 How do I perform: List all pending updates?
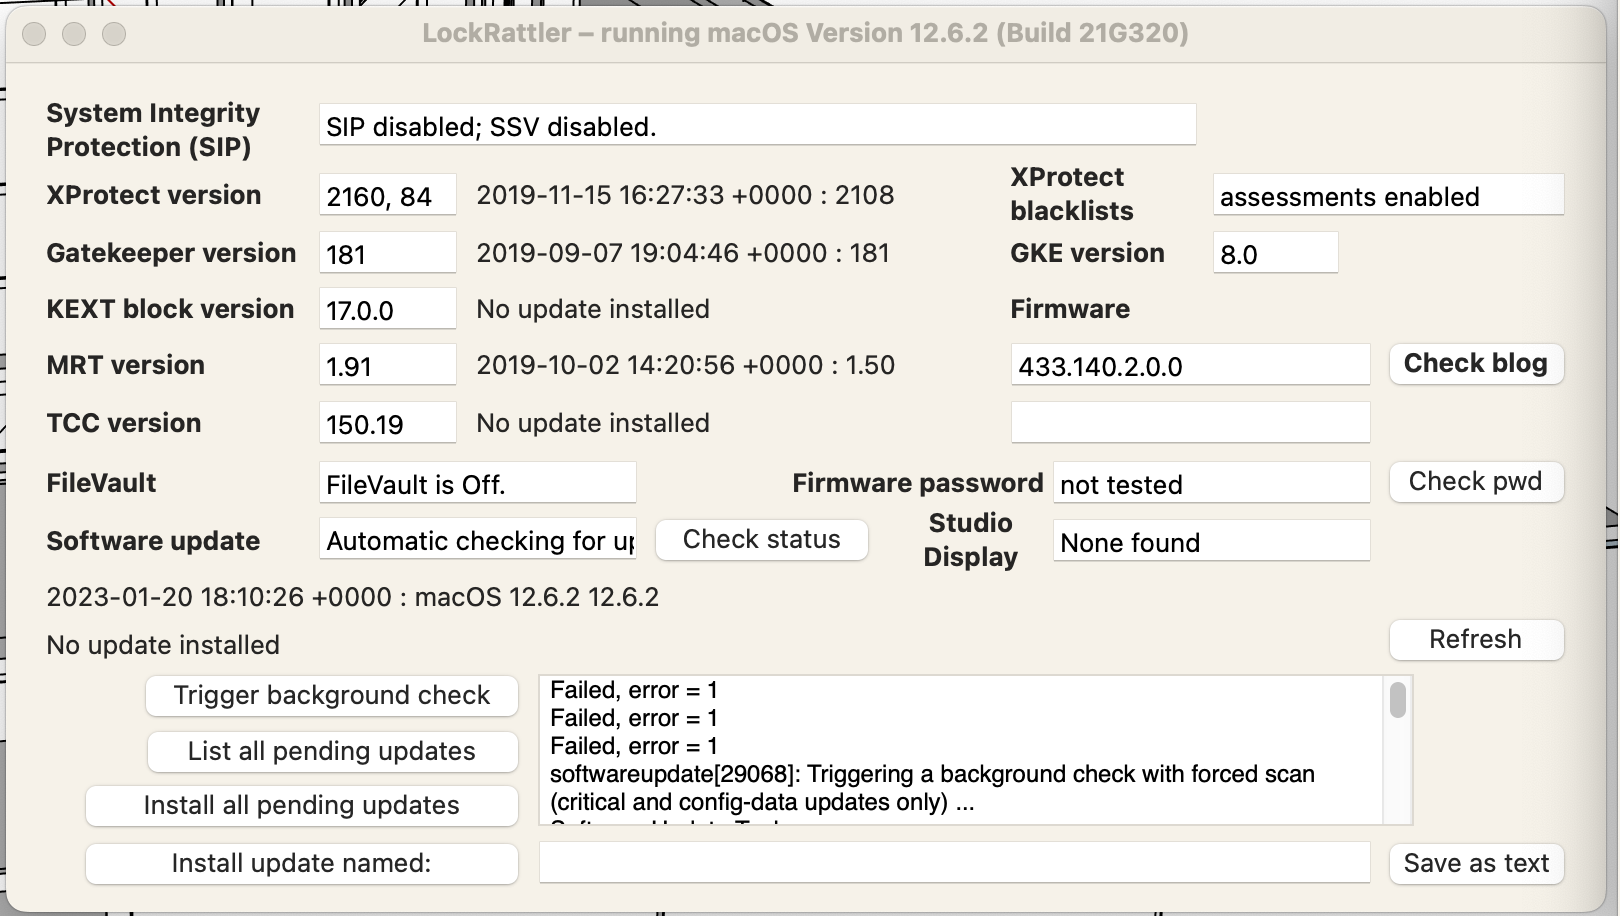(331, 752)
